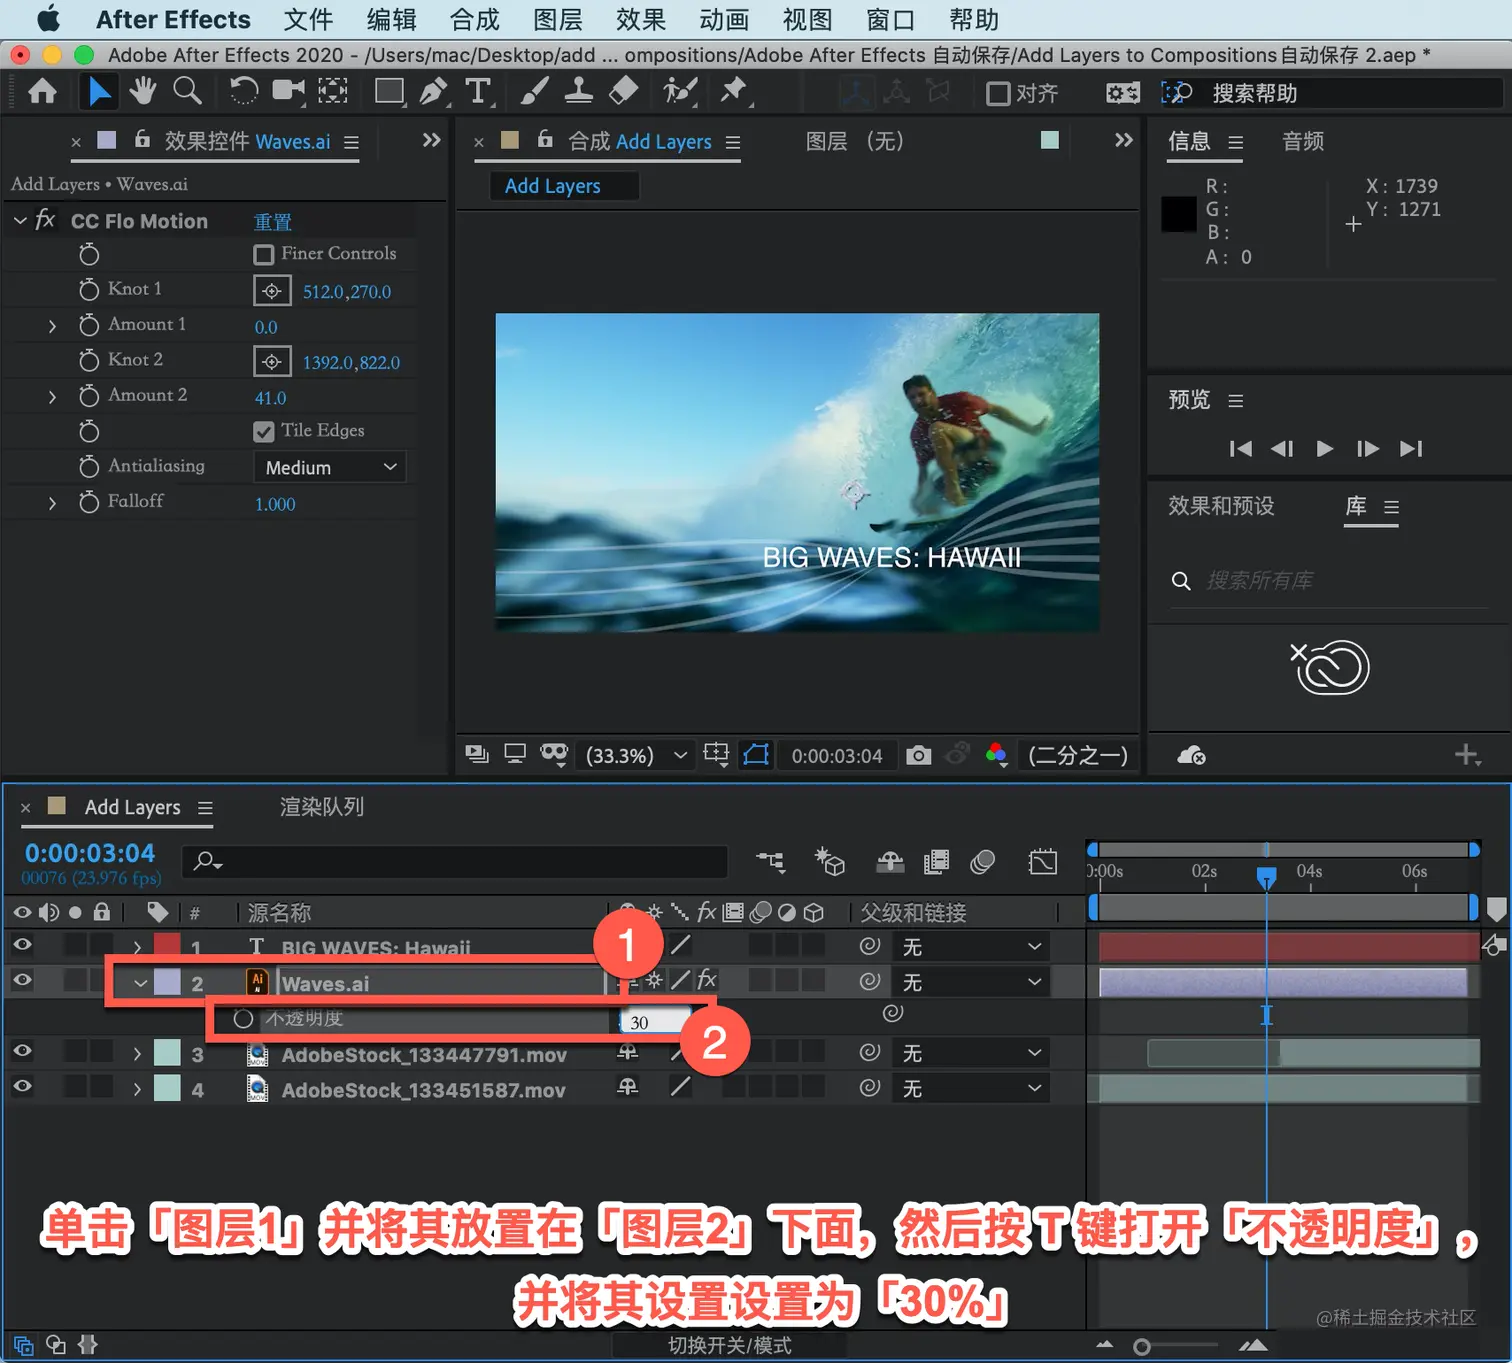
Task: Click 重置 to reset CC Flo Motion
Action: [x=273, y=222]
